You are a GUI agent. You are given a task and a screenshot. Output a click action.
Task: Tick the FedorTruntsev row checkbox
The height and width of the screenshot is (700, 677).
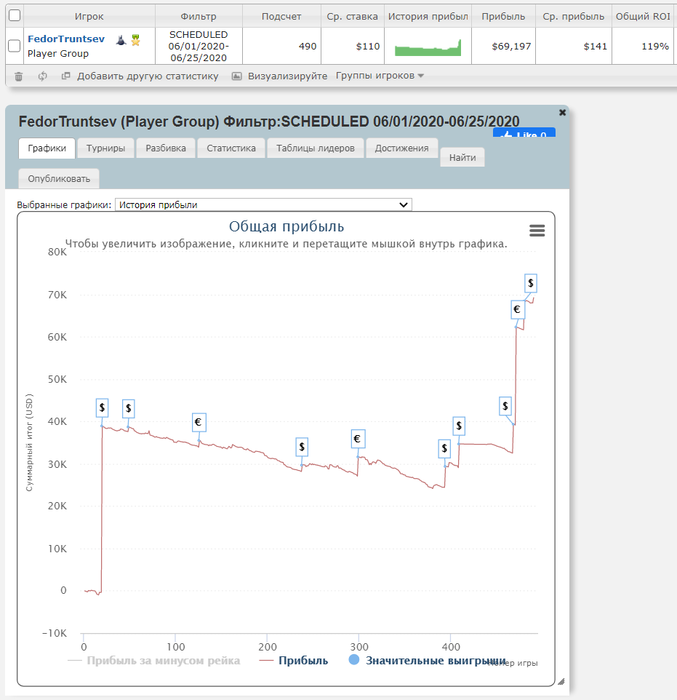(15, 46)
